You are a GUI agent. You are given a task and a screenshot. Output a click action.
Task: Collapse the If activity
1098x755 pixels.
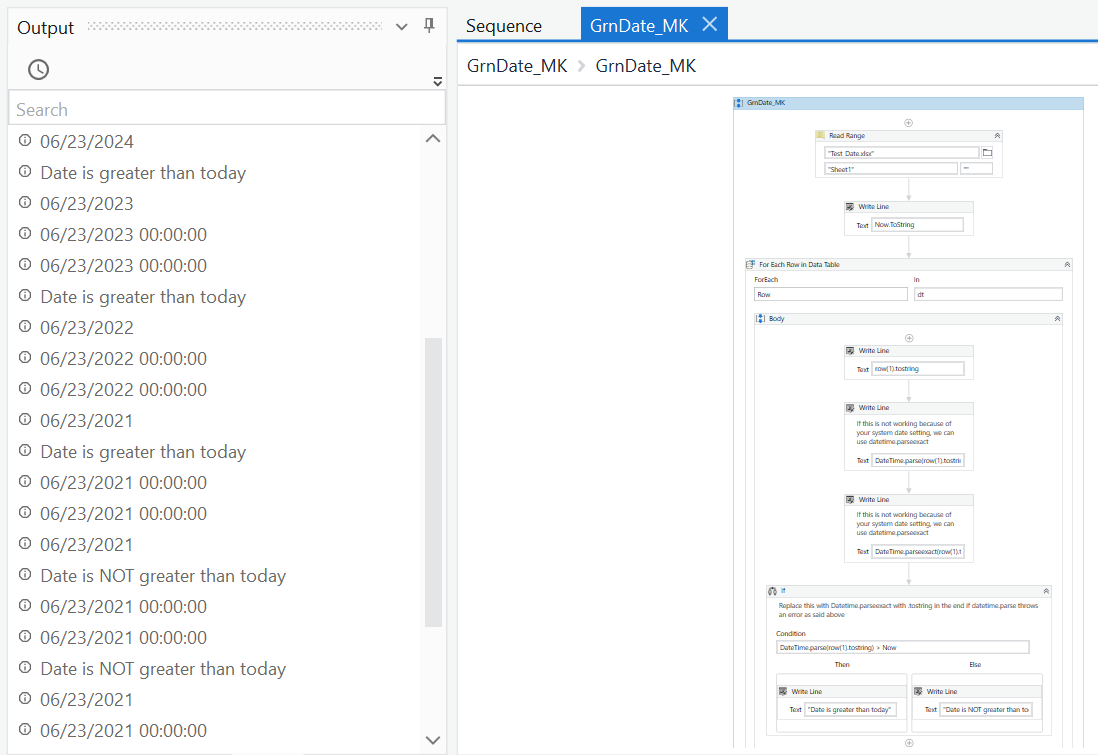point(1046,591)
